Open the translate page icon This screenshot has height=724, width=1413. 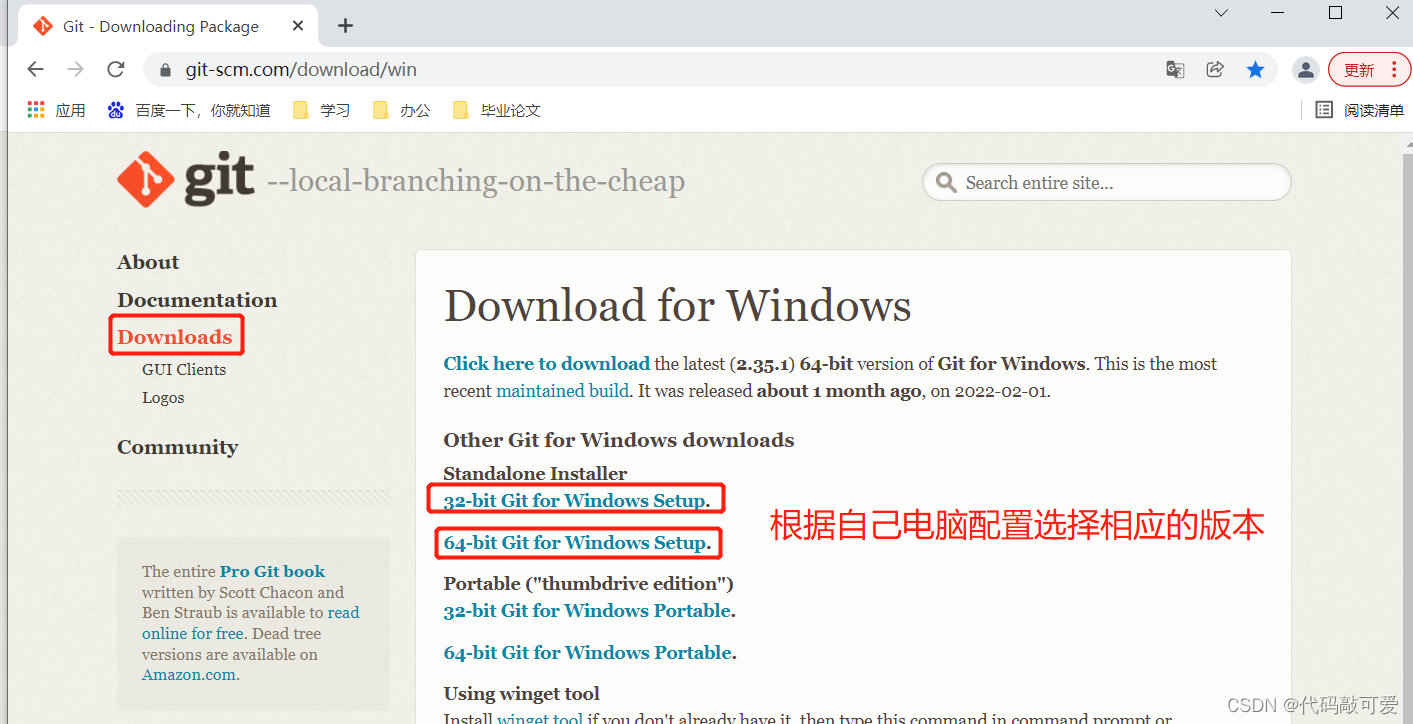1175,69
